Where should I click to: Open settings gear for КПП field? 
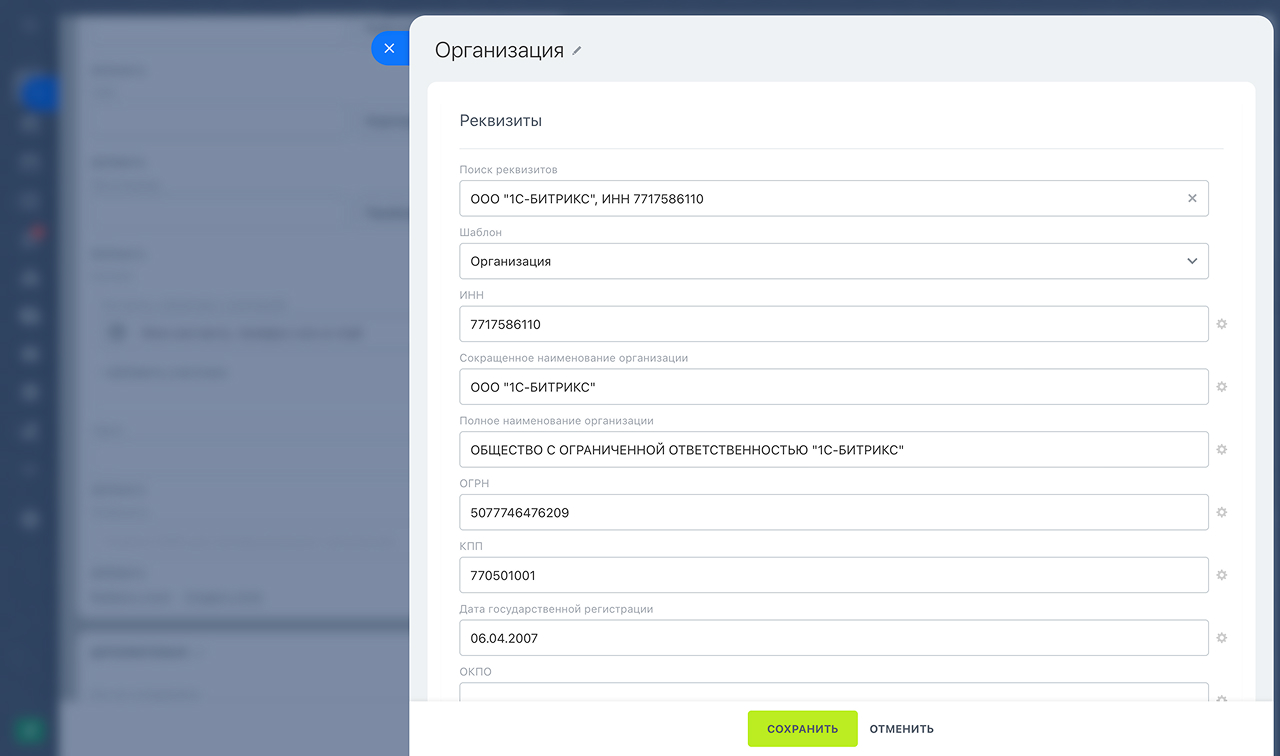tap(1222, 575)
